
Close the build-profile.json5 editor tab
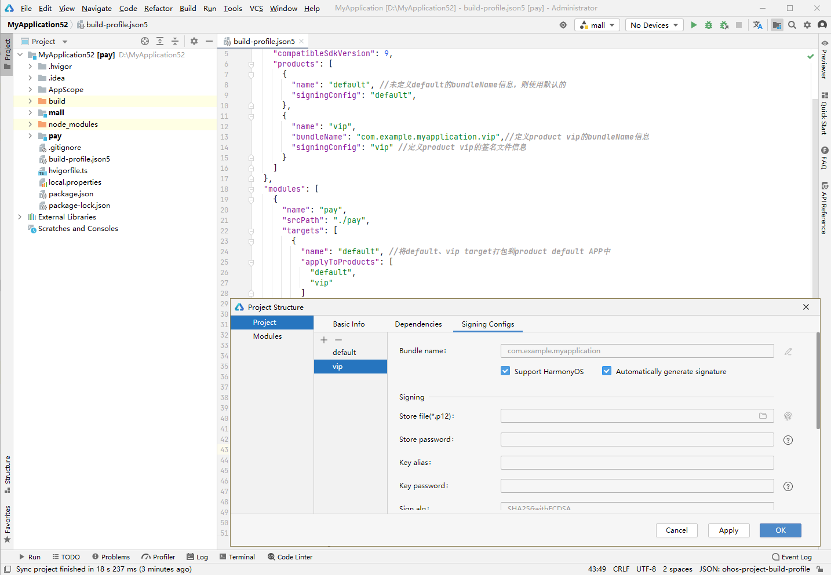click(x=301, y=41)
